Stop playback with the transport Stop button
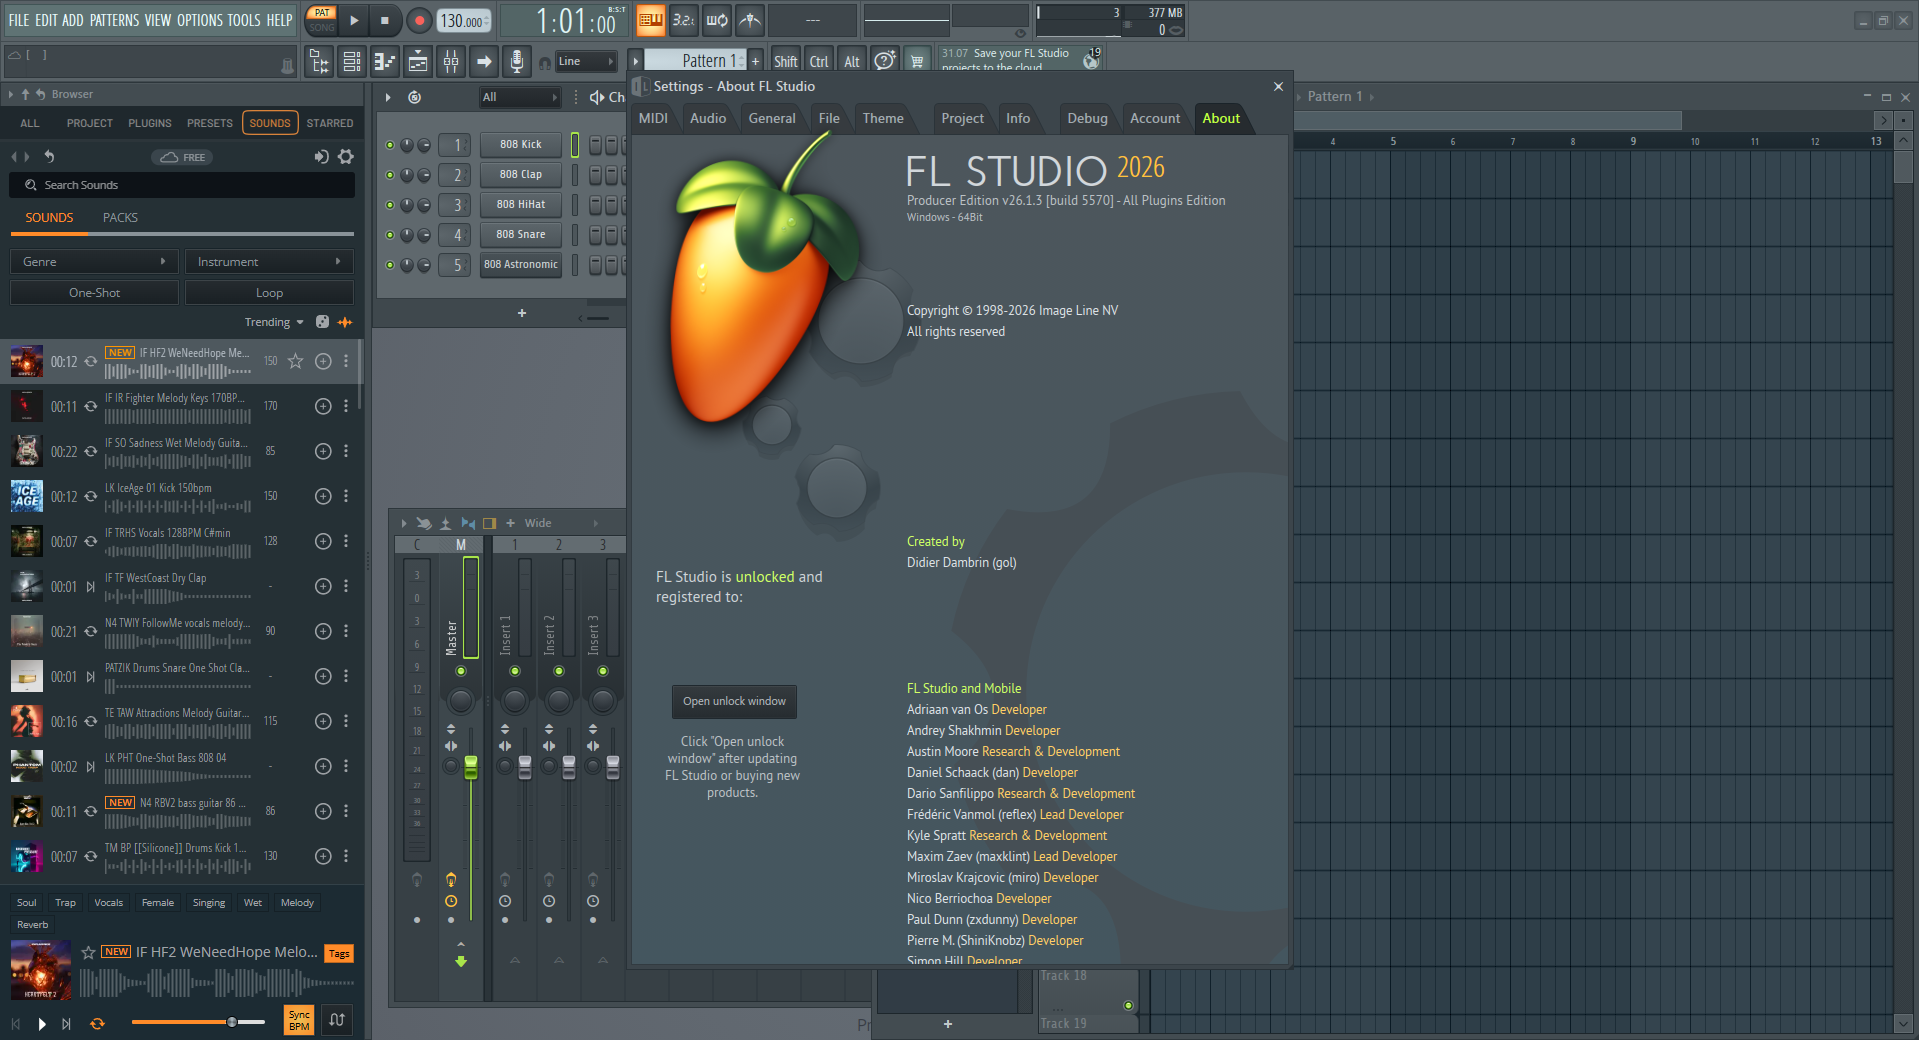 [x=385, y=20]
